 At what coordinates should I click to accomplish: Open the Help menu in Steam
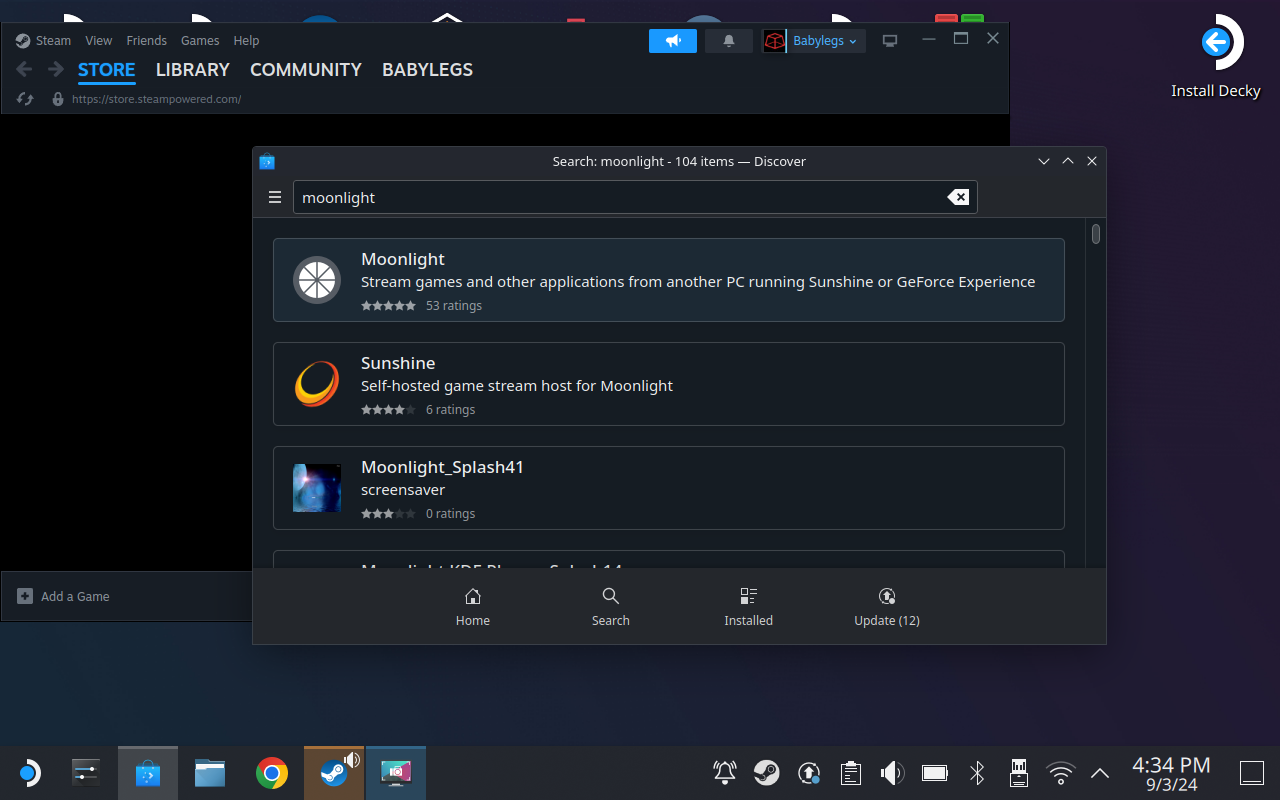coord(246,41)
